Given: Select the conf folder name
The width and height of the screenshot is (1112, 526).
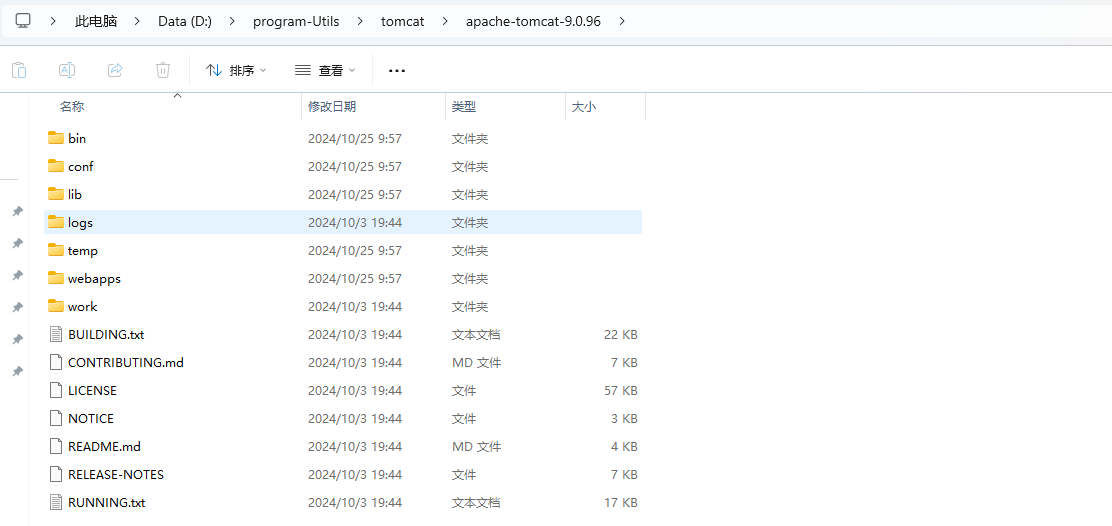Looking at the screenshot, I should 80,167.
